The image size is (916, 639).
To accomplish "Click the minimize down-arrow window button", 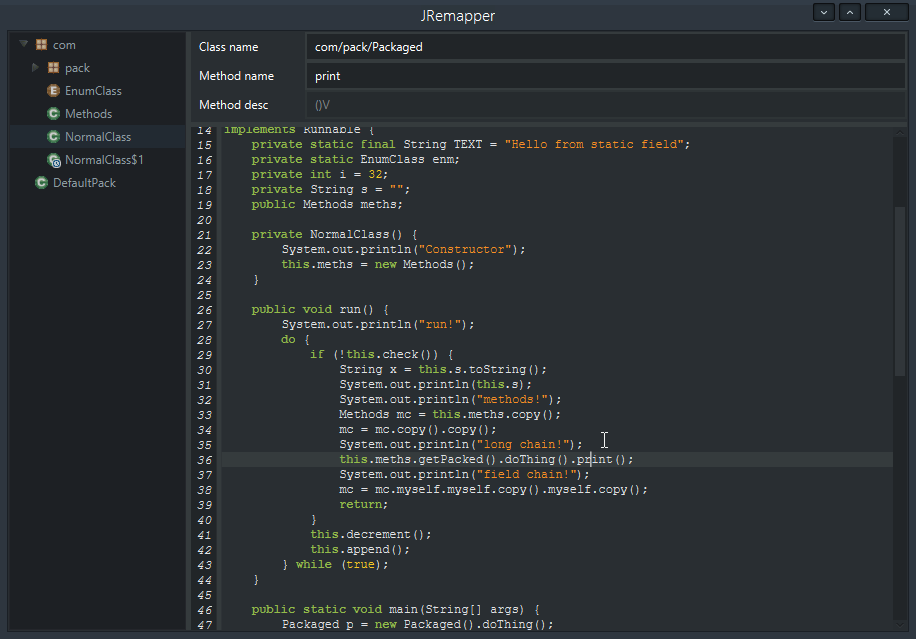I will (824, 12).
